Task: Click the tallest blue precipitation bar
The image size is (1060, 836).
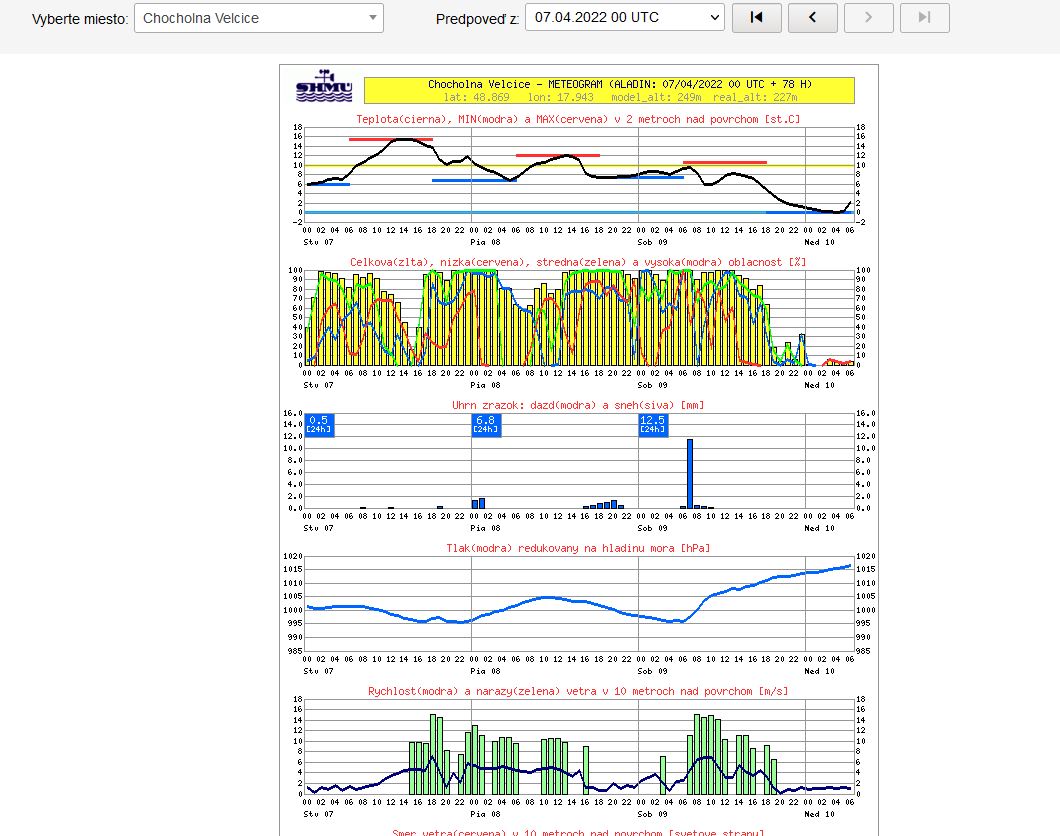Action: (x=689, y=474)
